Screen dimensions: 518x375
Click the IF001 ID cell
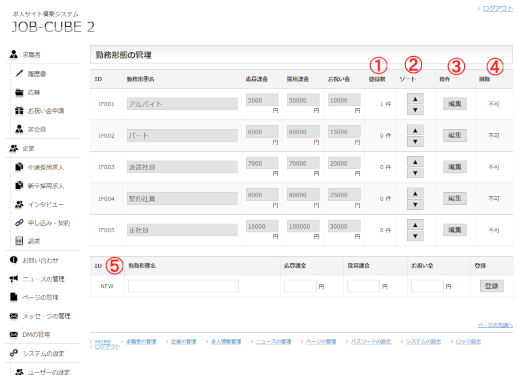click(x=106, y=104)
